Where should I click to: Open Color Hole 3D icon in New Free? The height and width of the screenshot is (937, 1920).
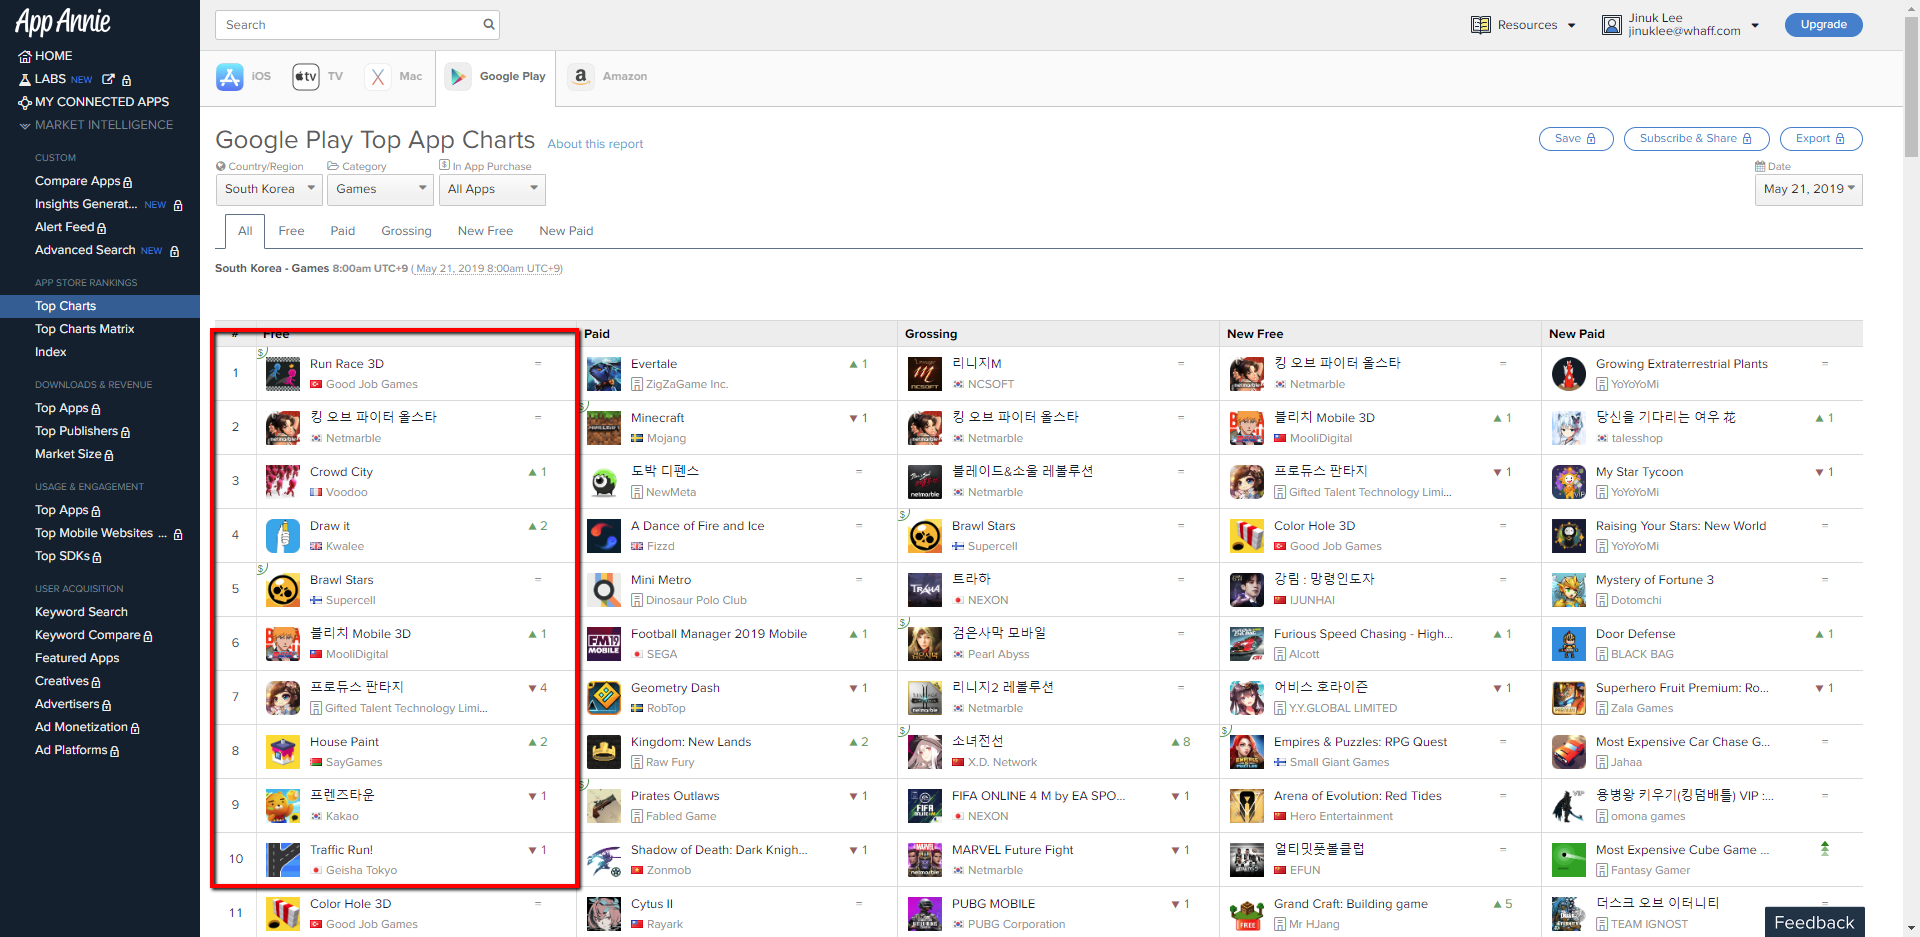coord(1247,535)
